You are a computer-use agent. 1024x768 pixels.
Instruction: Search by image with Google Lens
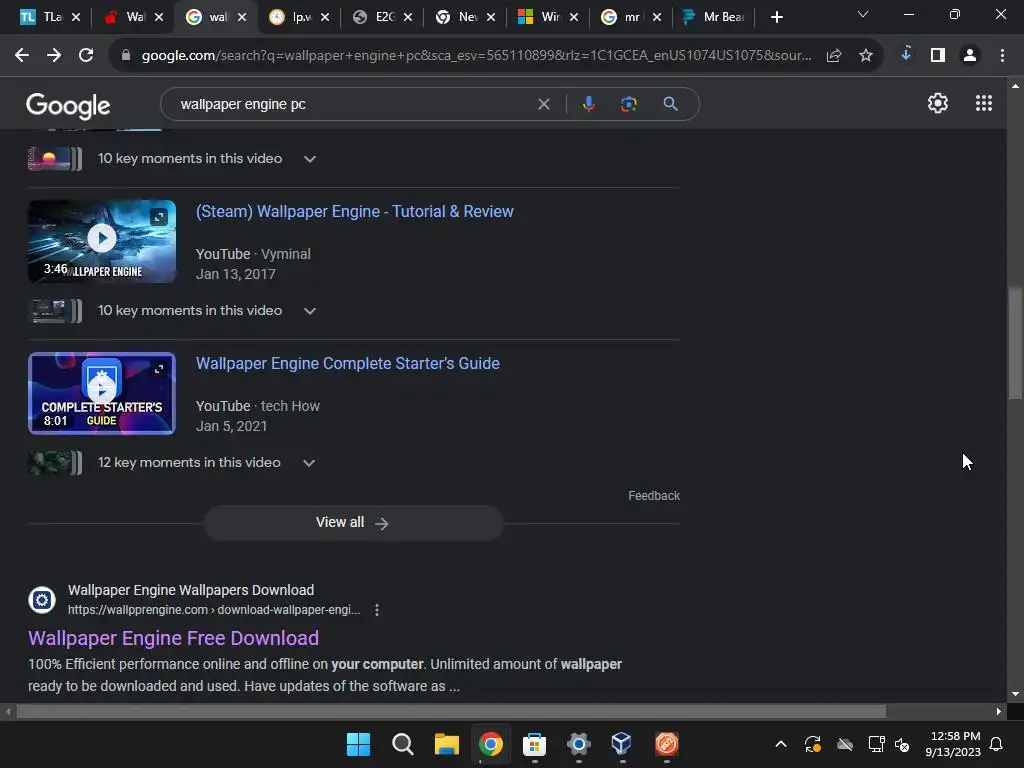[629, 104]
